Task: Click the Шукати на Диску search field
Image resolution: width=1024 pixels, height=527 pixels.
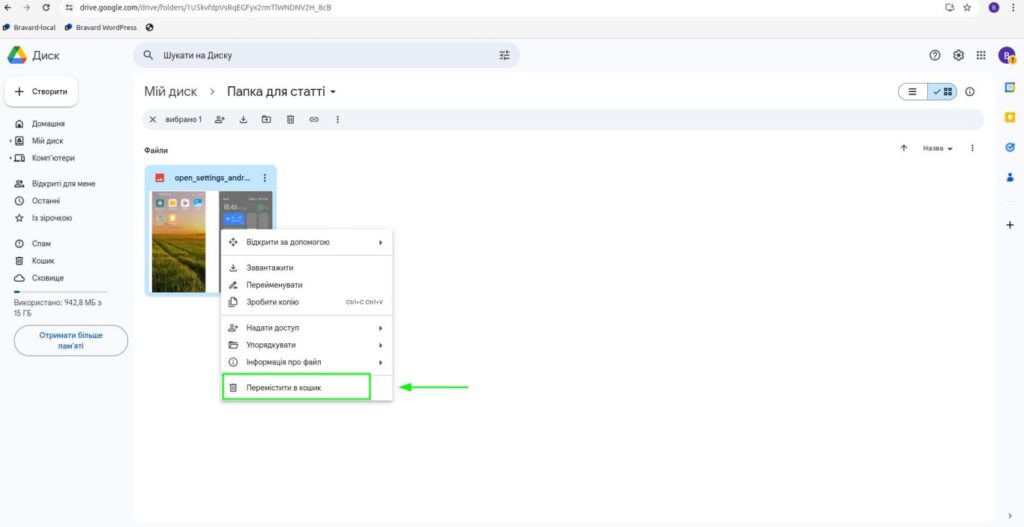Action: pos(327,56)
